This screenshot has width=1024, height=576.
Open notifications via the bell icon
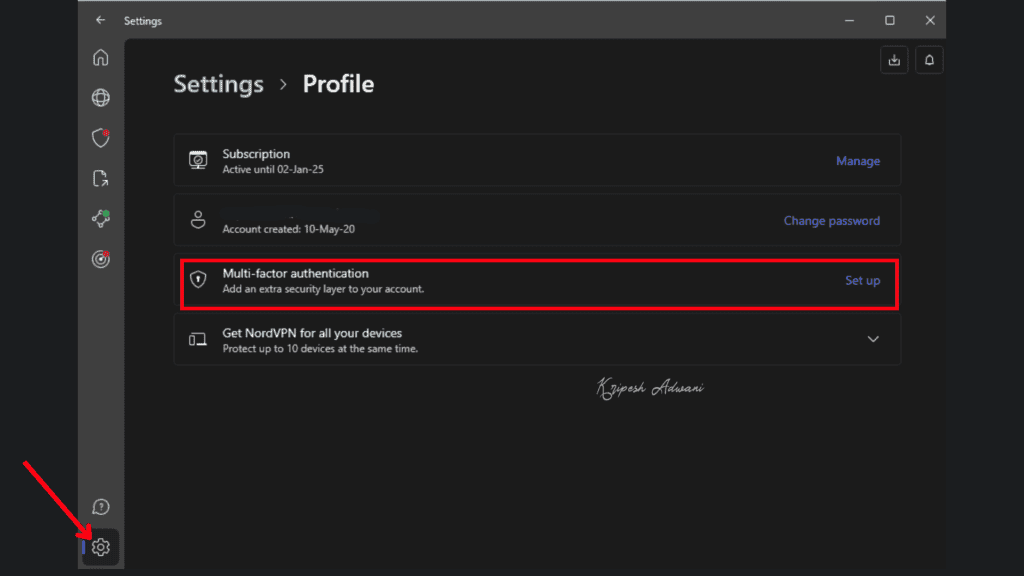pyautogui.click(x=929, y=59)
